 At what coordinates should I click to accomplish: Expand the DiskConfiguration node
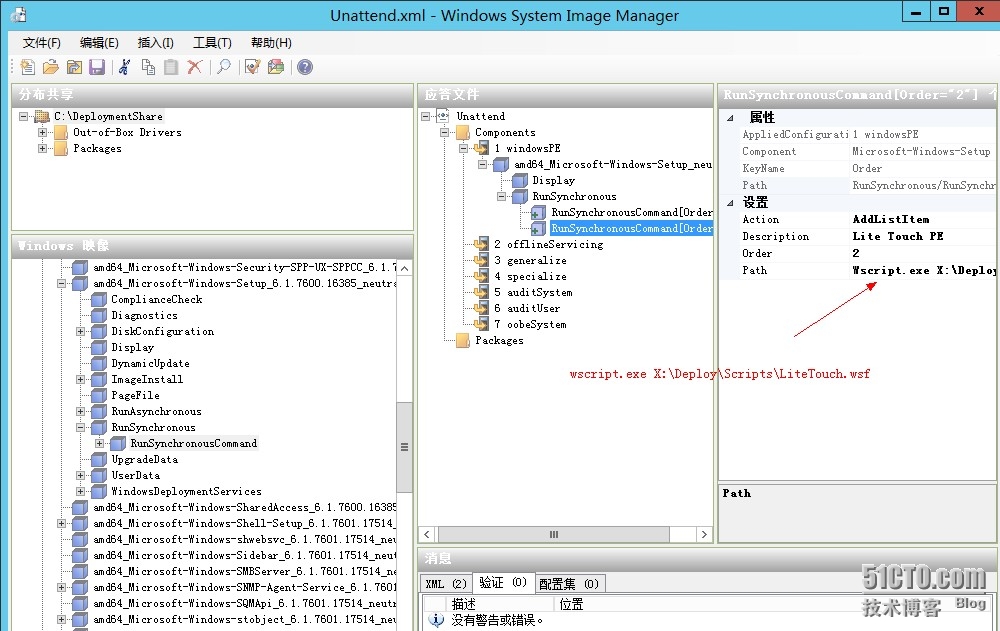[x=80, y=331]
